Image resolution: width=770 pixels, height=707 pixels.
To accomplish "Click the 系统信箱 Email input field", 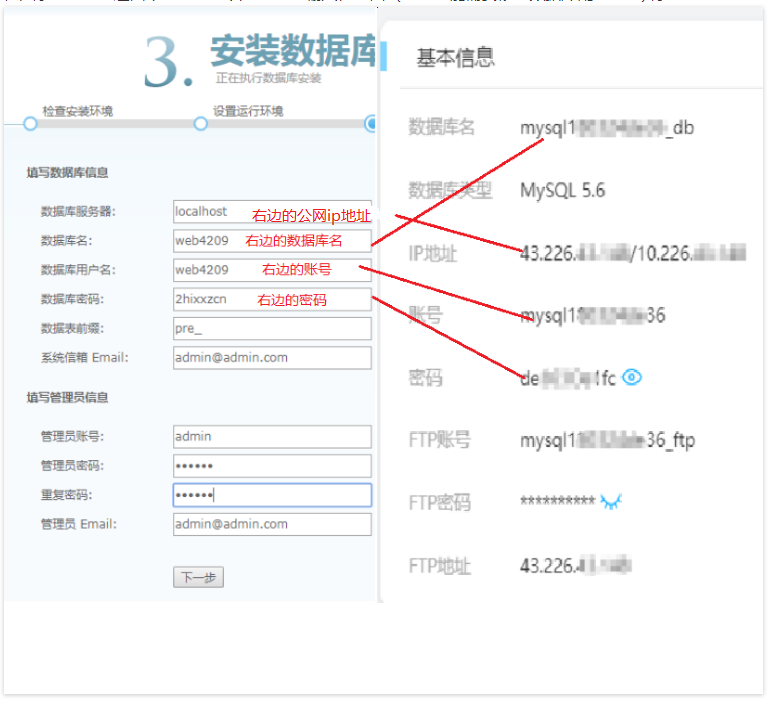I will [271, 357].
